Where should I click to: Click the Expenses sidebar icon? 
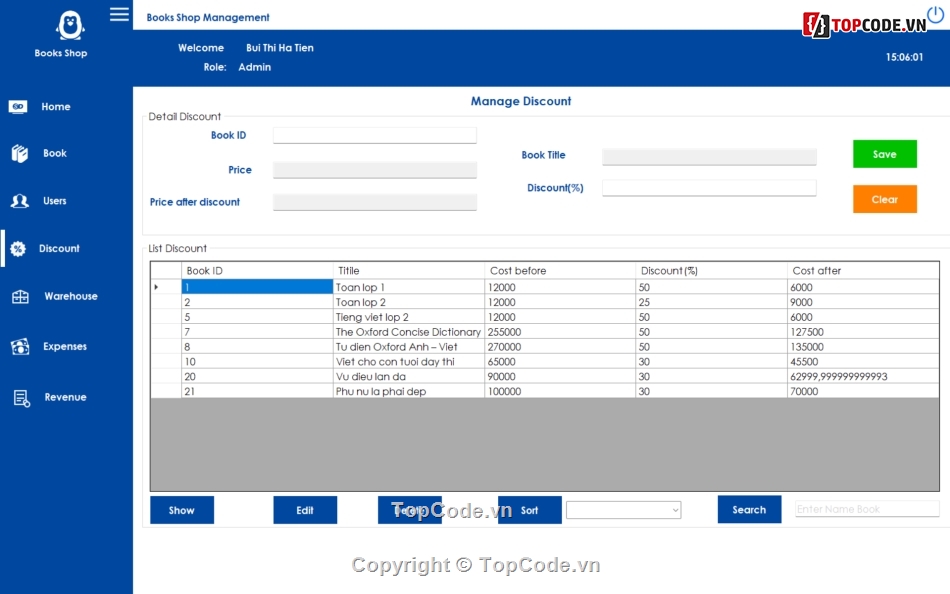(20, 346)
